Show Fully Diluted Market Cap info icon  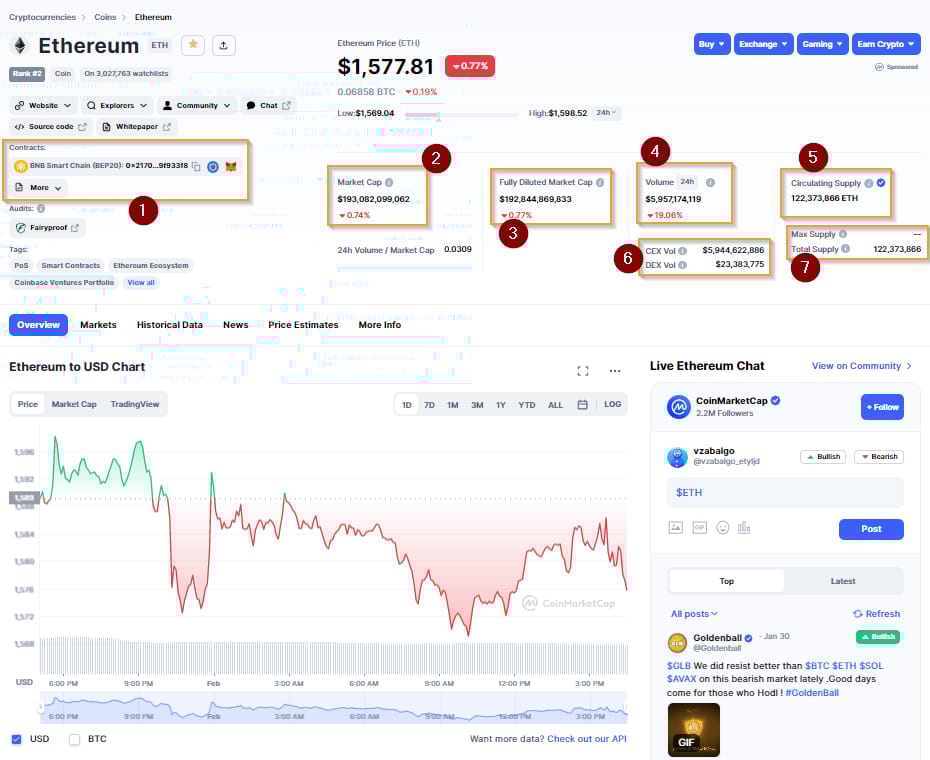[x=600, y=183]
